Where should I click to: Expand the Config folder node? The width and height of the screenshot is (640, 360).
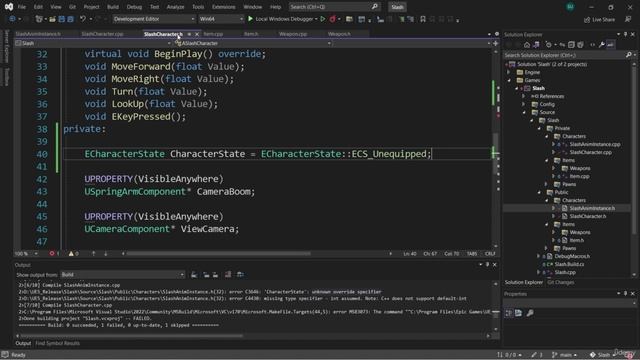point(524,104)
